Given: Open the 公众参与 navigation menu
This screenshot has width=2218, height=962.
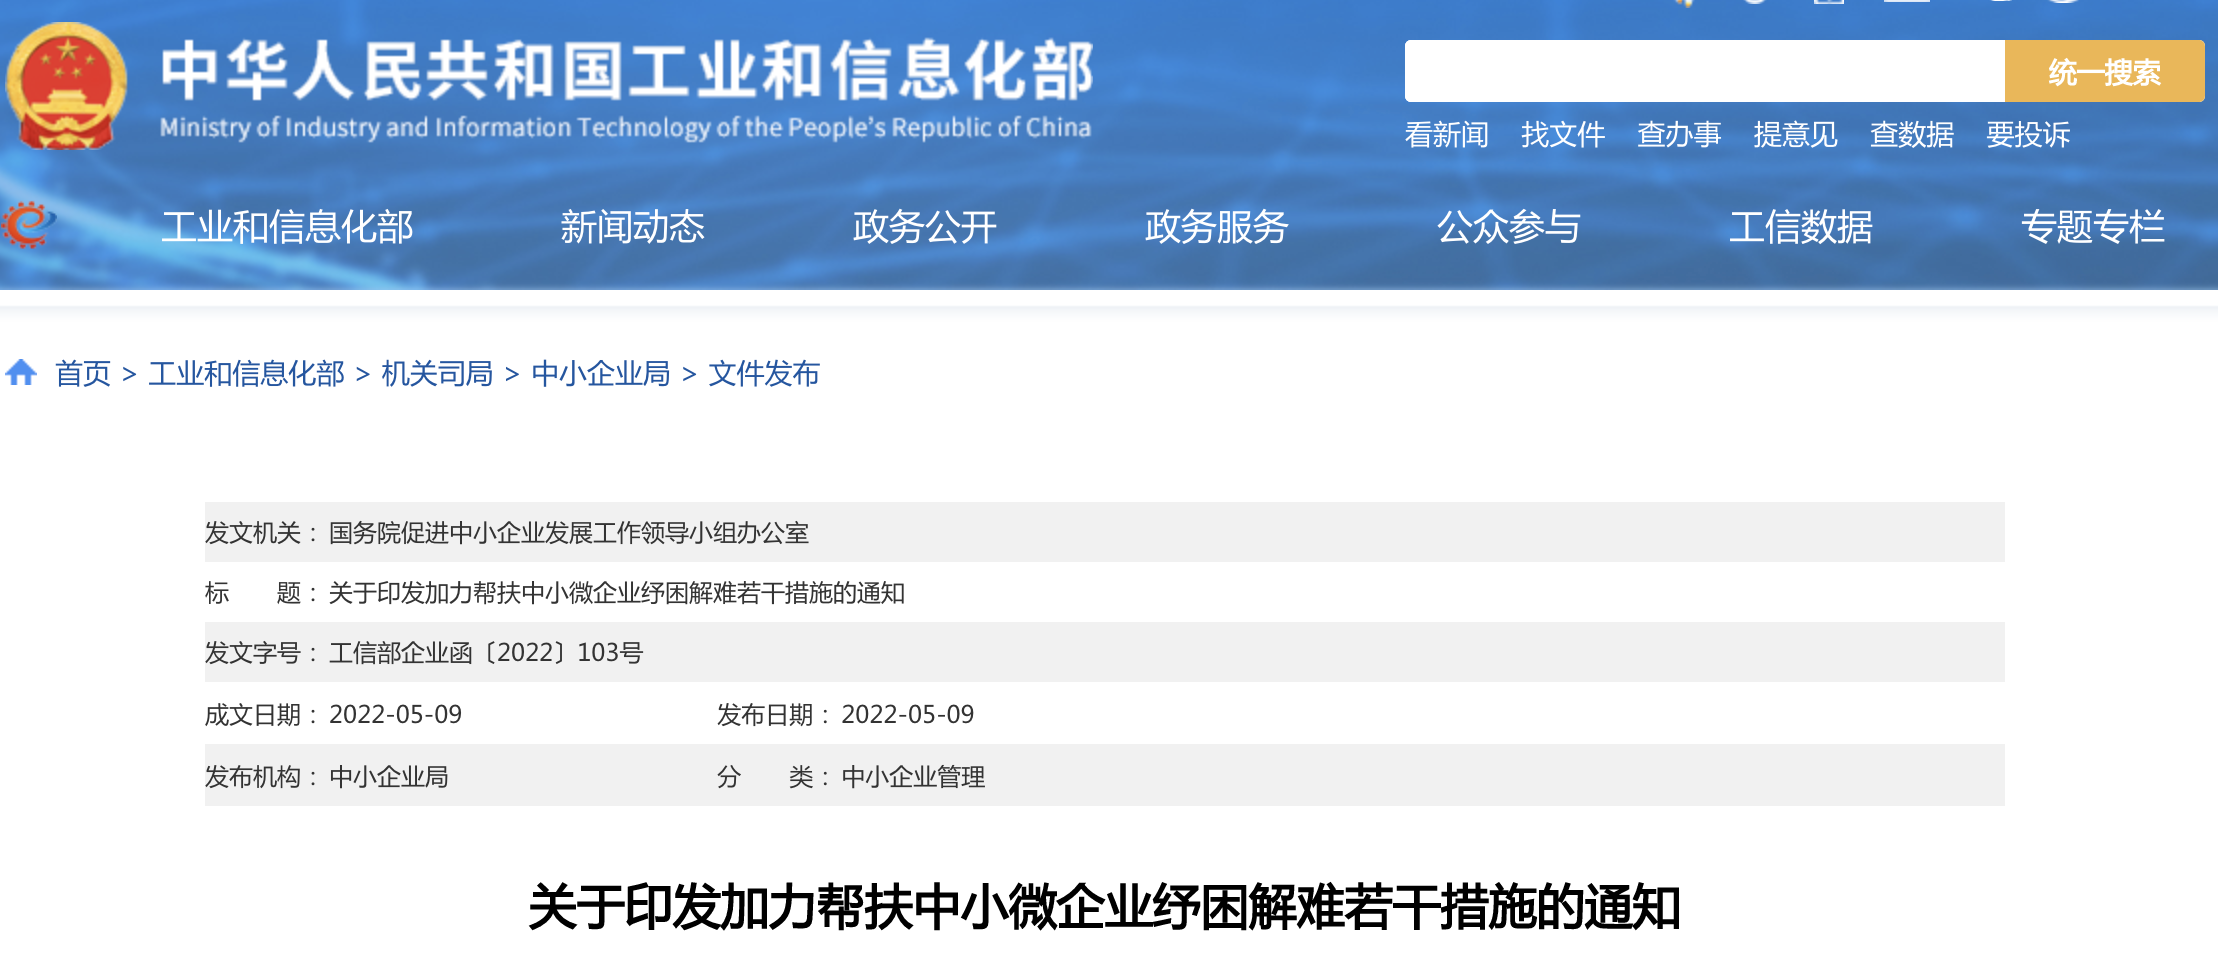Looking at the screenshot, I should pyautogui.click(x=1509, y=227).
